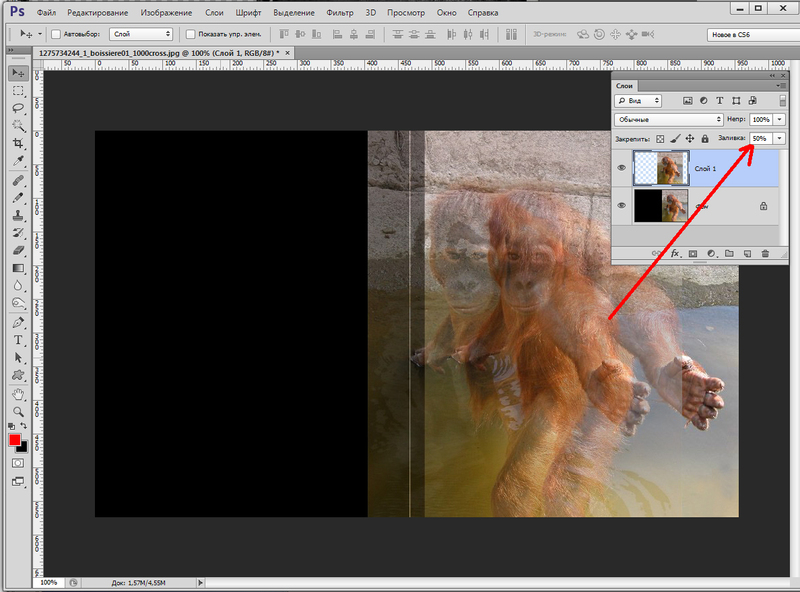
Task: Select the Path Selection tool
Action: 18,358
